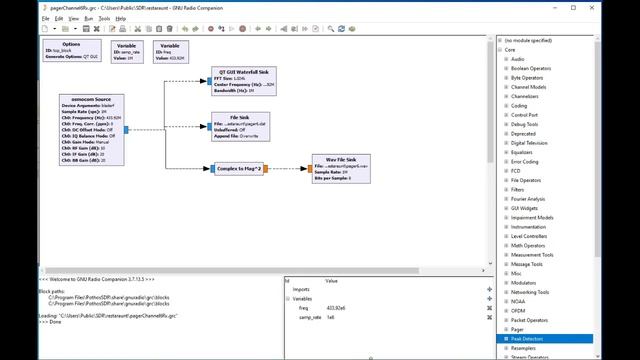Select the File Sink block
640x360 pixels.
240,127
